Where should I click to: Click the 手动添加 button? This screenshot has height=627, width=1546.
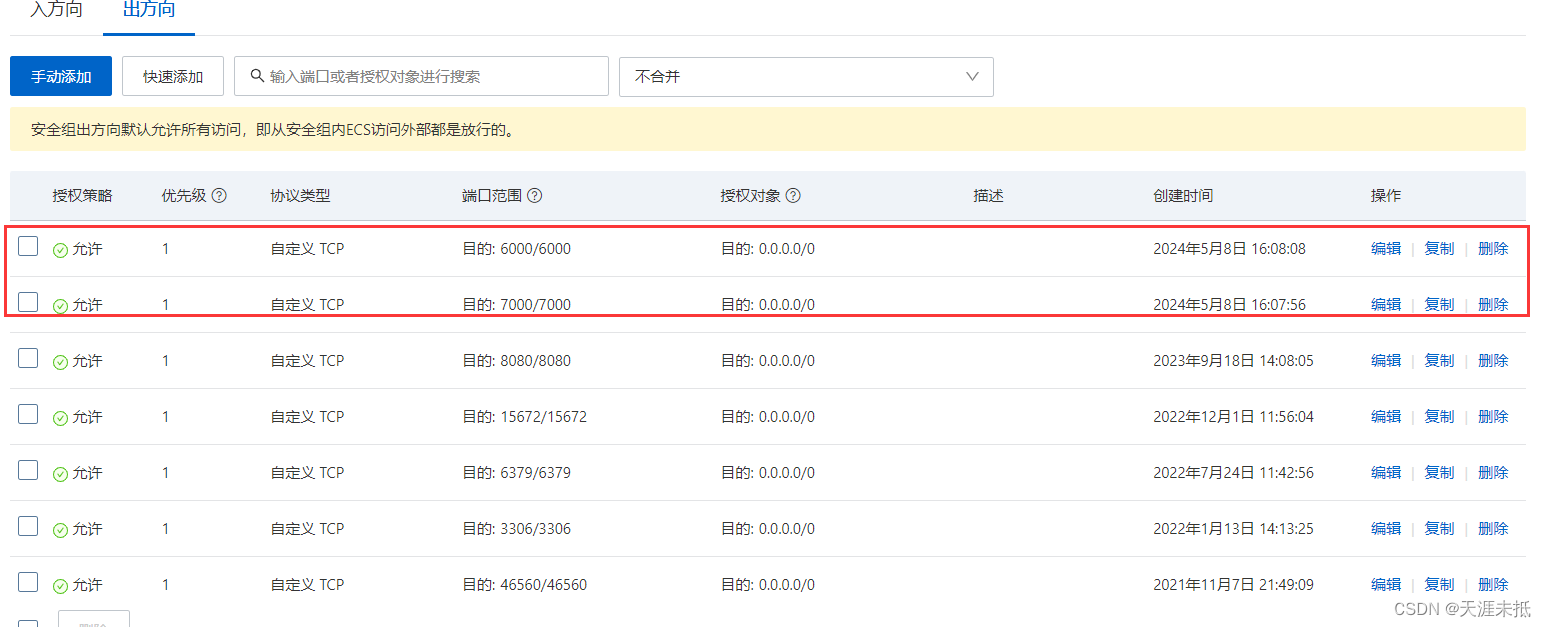coord(61,77)
